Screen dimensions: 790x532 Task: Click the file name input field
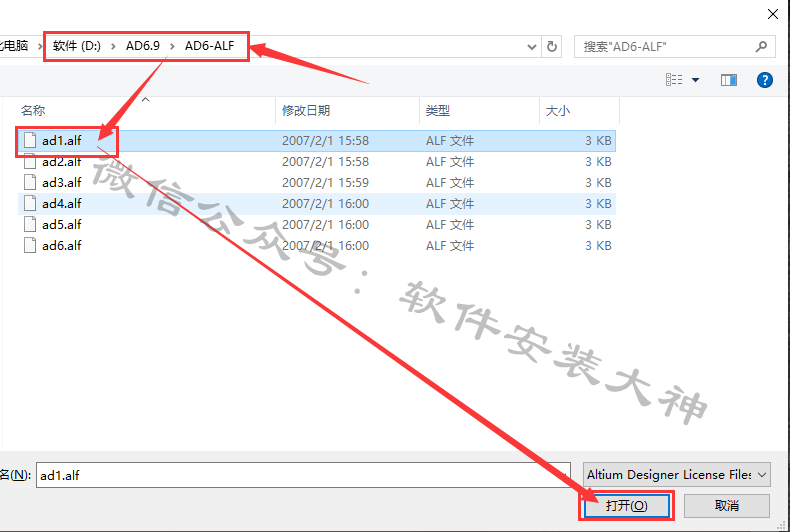click(x=303, y=475)
